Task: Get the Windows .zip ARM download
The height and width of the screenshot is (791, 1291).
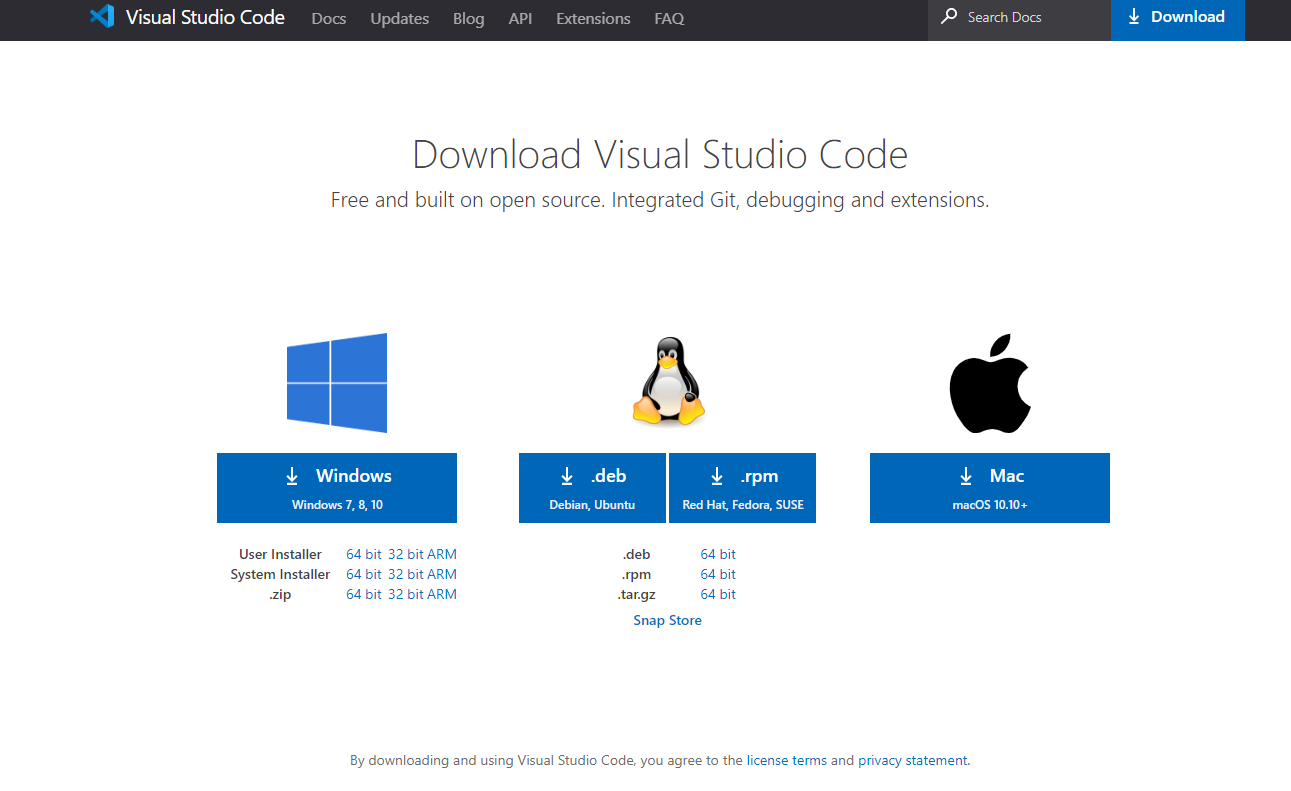Action: pyautogui.click(x=442, y=594)
